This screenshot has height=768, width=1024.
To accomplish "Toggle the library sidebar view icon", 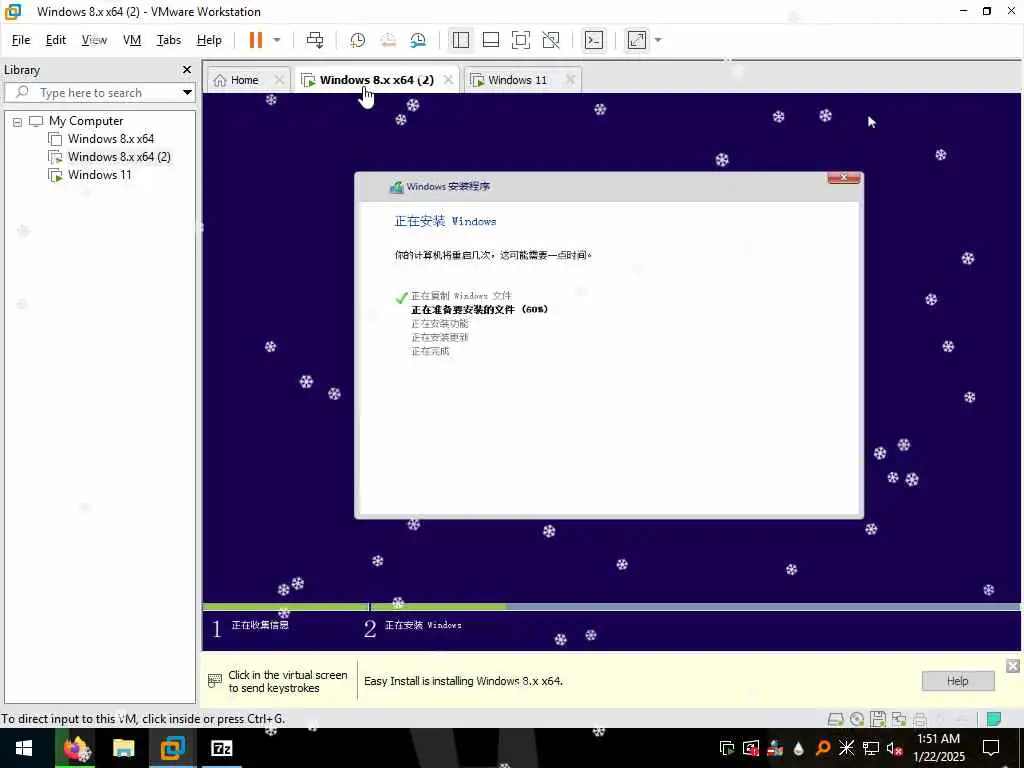I will [460, 40].
